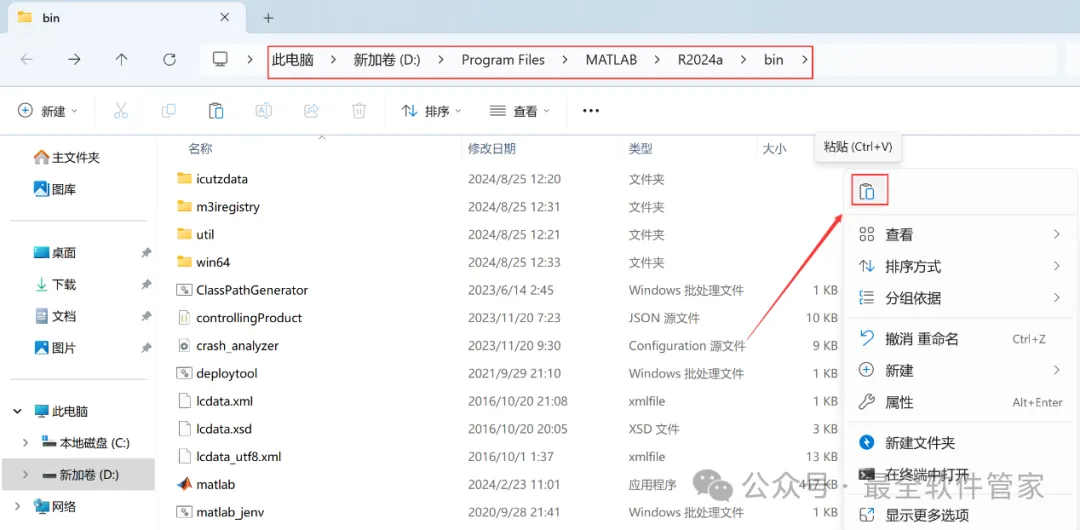The width and height of the screenshot is (1080, 530).
Task: Open the 查看 view dropdown in toolbar
Action: click(519, 111)
